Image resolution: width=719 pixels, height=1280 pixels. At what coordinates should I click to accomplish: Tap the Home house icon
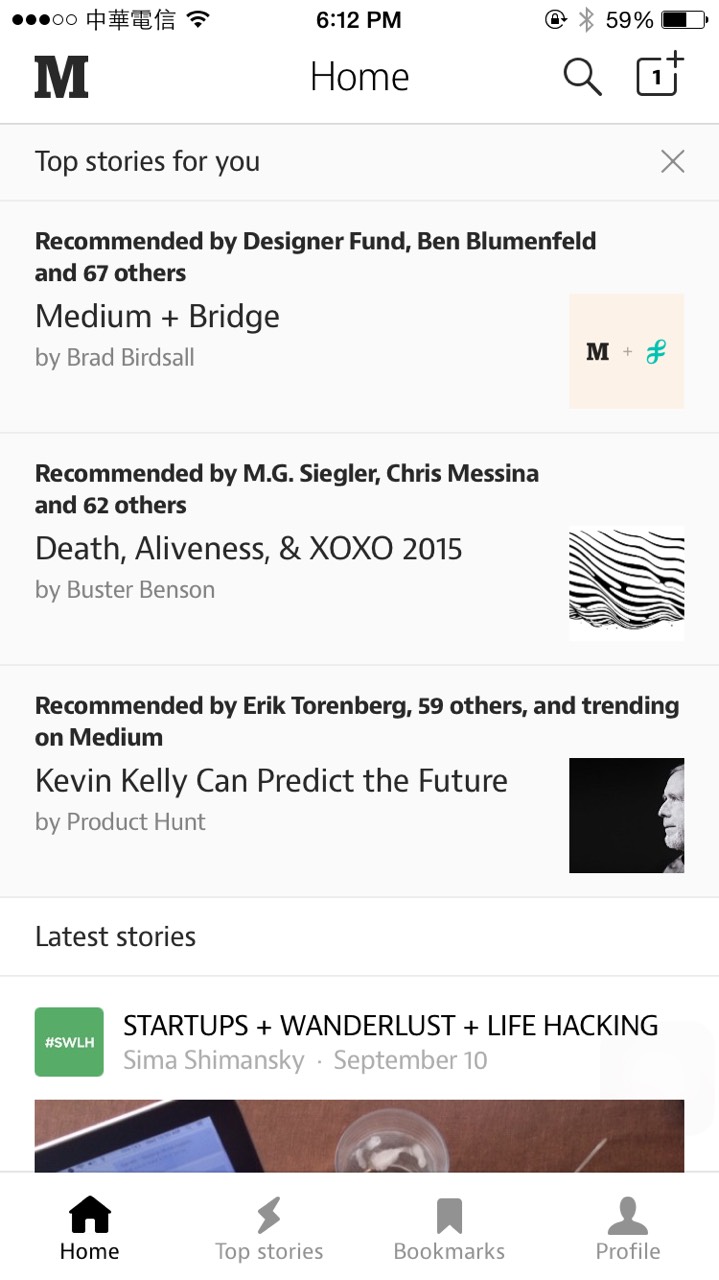point(89,1216)
